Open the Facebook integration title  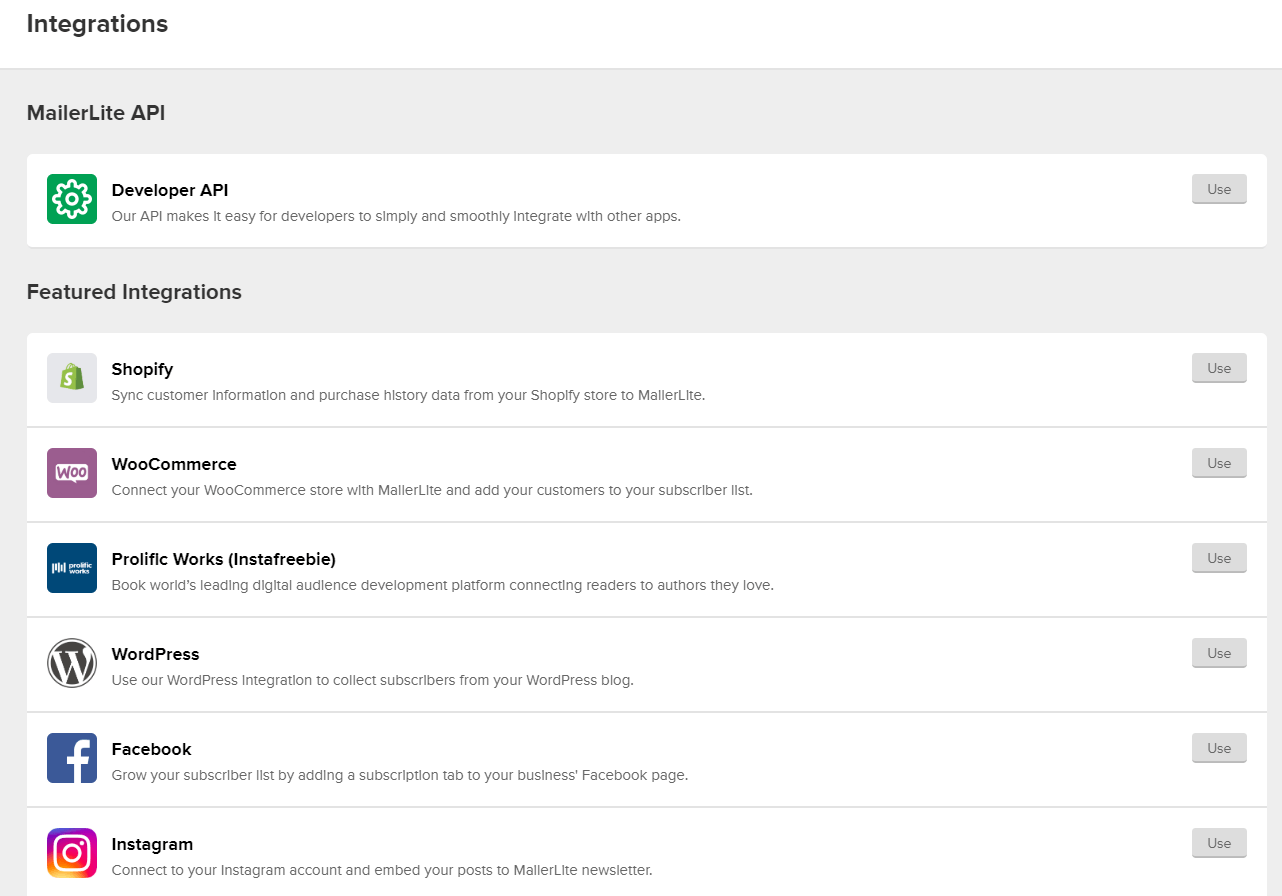pyautogui.click(x=151, y=749)
